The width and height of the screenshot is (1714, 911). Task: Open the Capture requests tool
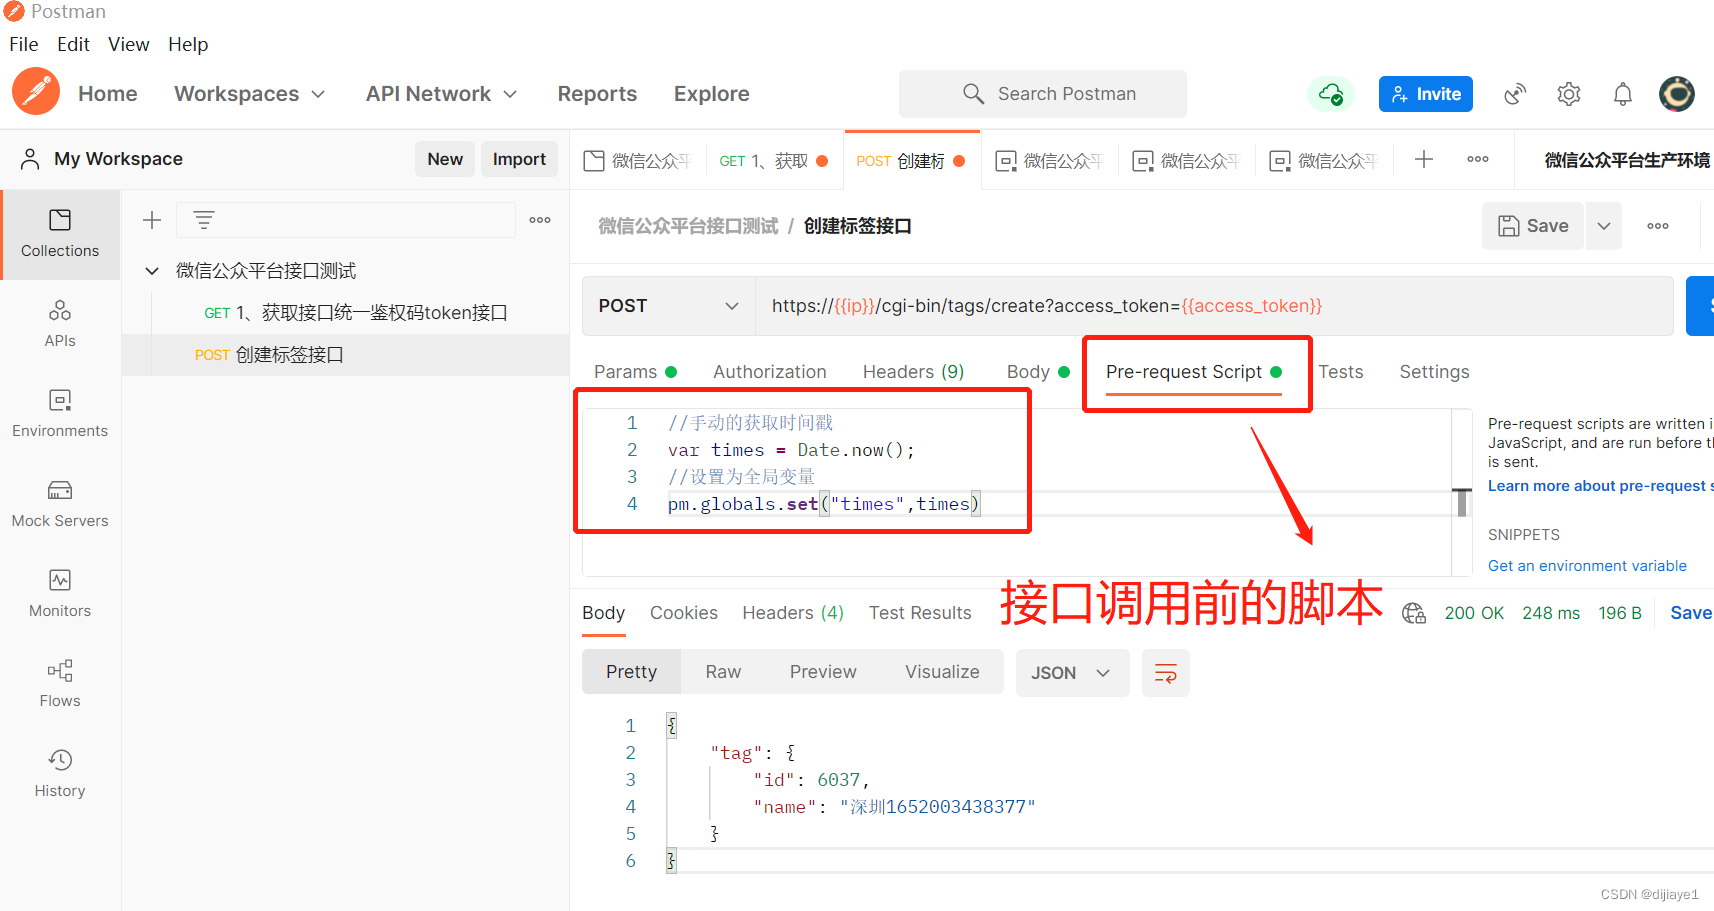1514,93
